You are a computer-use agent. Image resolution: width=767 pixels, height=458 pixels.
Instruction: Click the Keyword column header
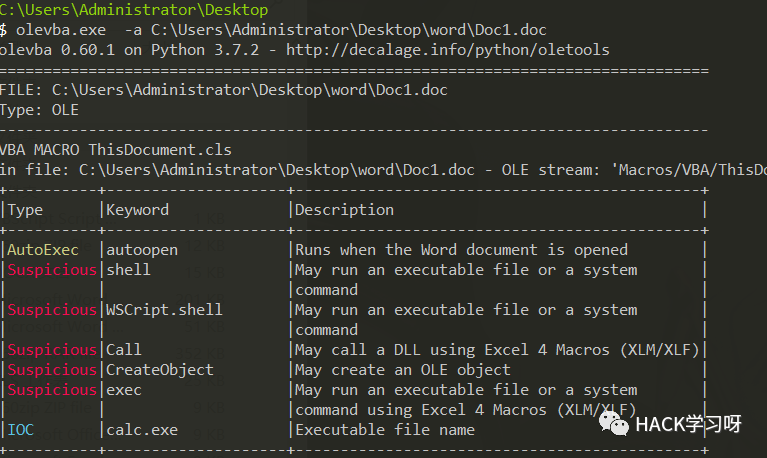click(138, 210)
